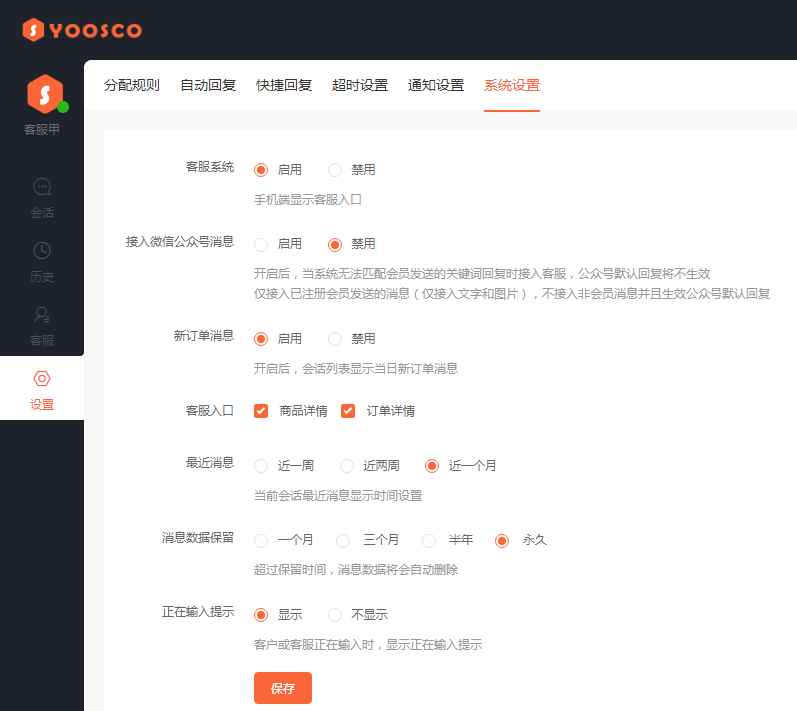Click the YOOSCO logo

(x=82, y=30)
